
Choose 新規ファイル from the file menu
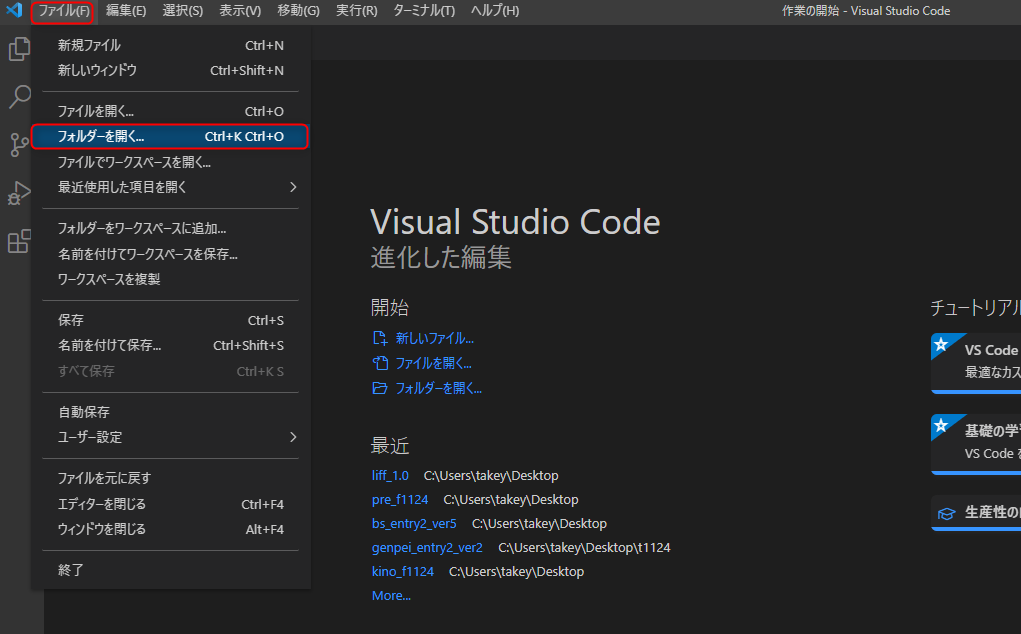click(x=171, y=46)
